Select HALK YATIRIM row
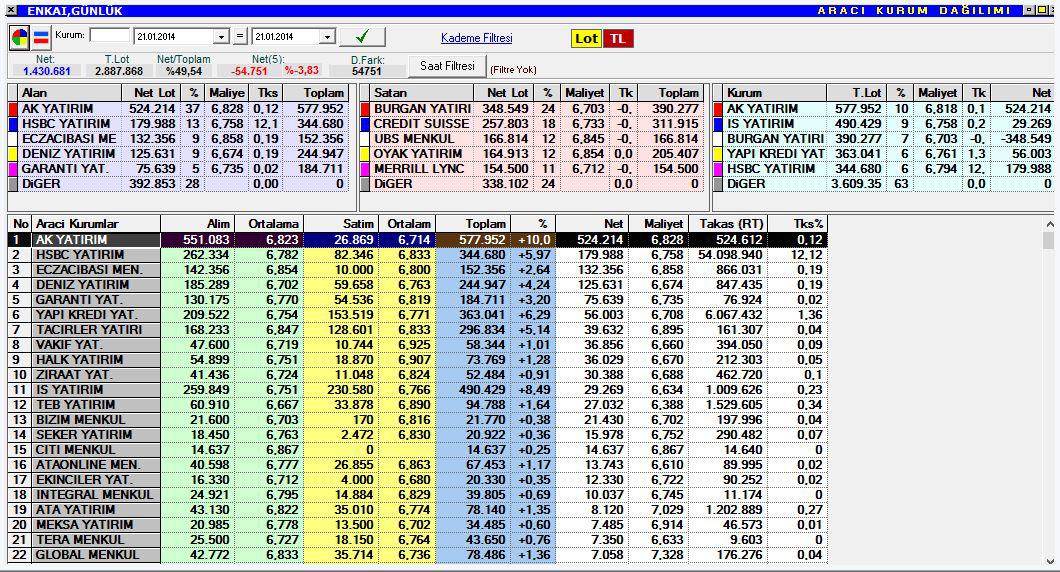Viewport: 1060px width, 572px height. [x=418, y=360]
